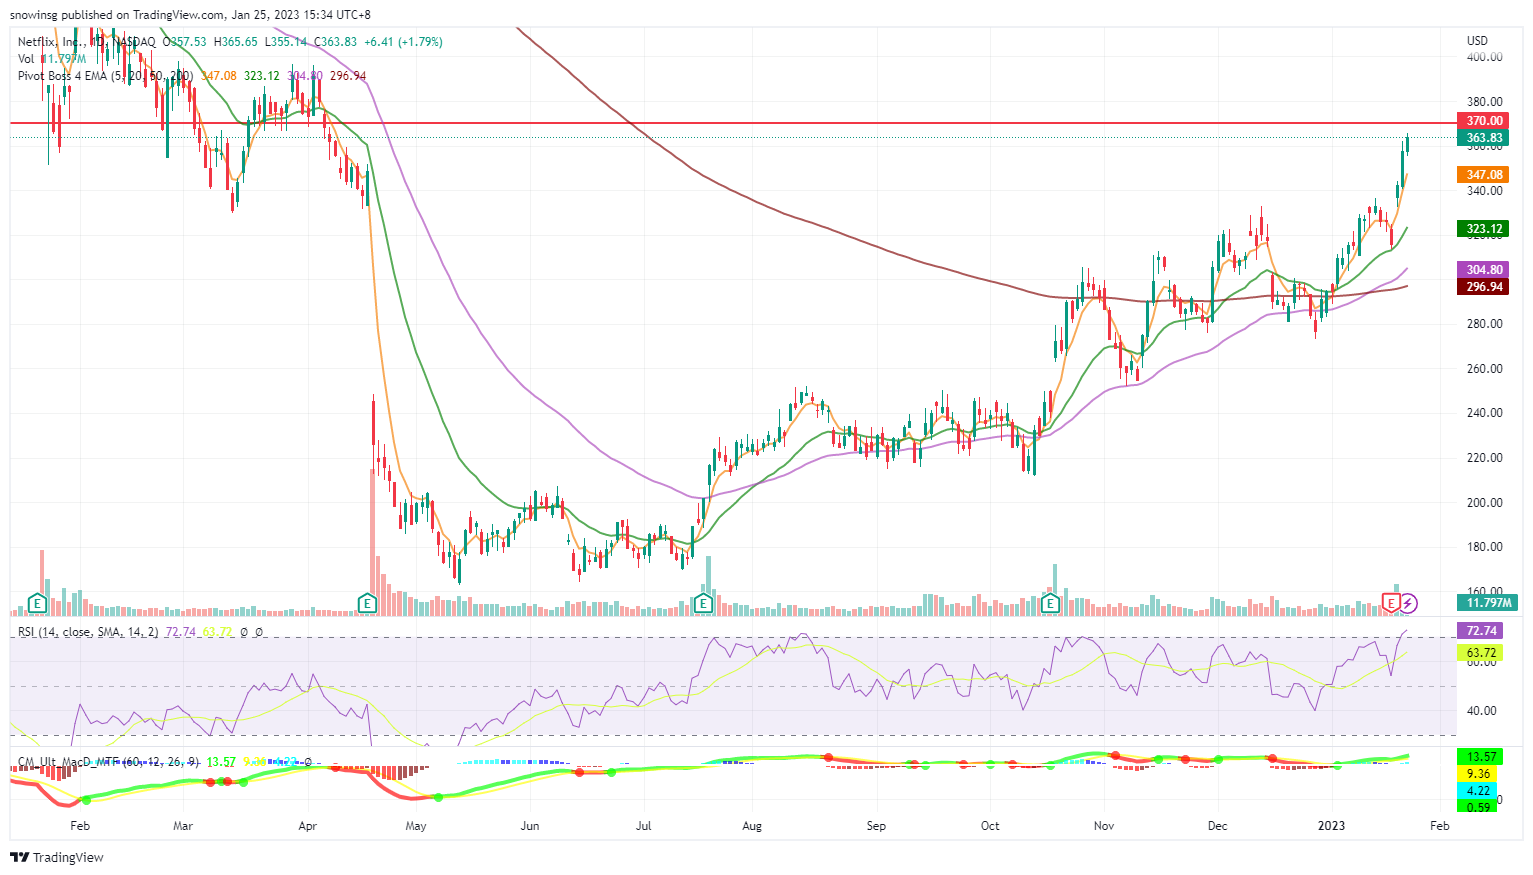Click the Jun date label

point(530,826)
